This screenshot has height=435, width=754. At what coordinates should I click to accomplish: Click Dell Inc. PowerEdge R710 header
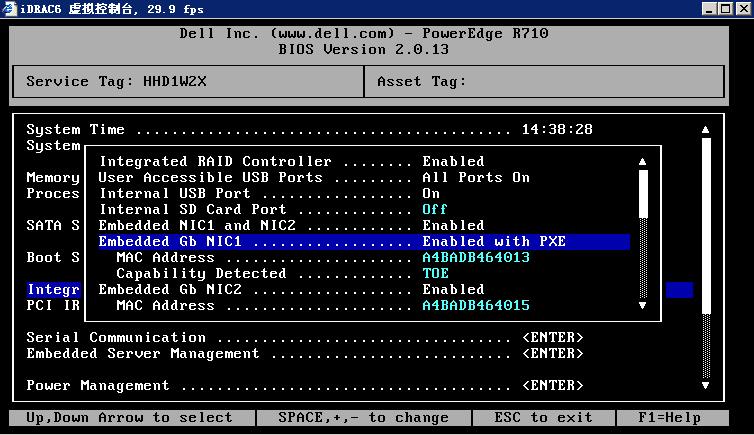click(364, 33)
